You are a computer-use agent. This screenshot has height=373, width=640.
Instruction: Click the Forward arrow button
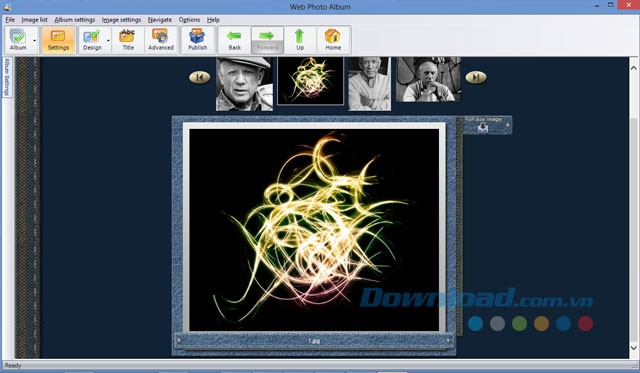click(267, 40)
